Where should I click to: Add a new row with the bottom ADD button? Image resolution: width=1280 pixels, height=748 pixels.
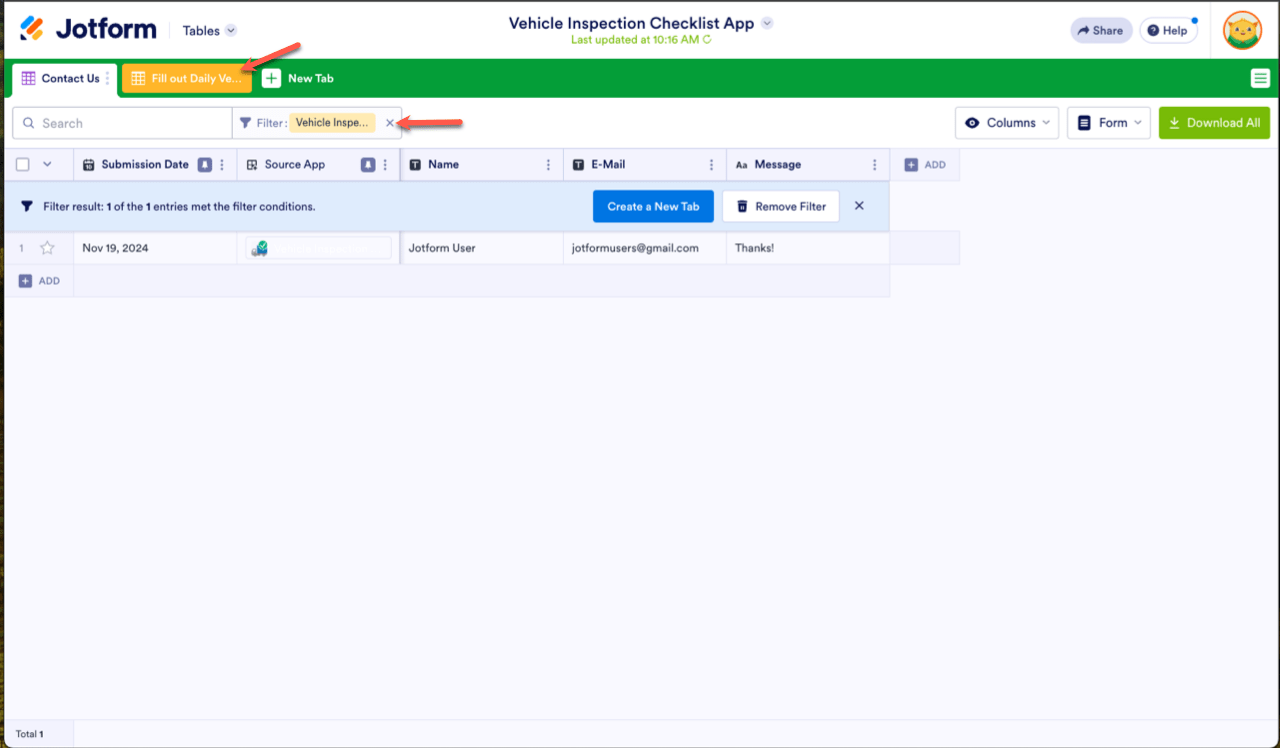click(x=39, y=281)
